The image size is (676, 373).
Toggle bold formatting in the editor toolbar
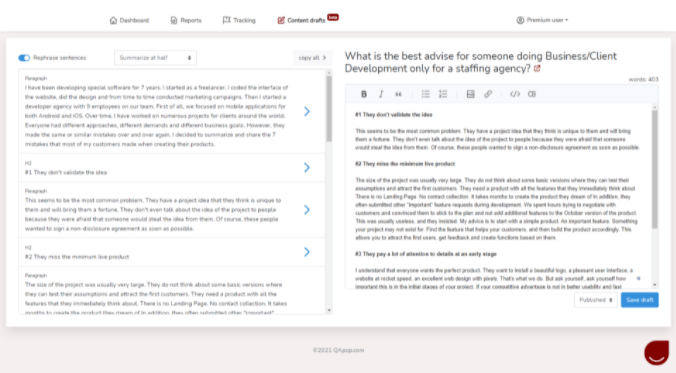coord(364,94)
